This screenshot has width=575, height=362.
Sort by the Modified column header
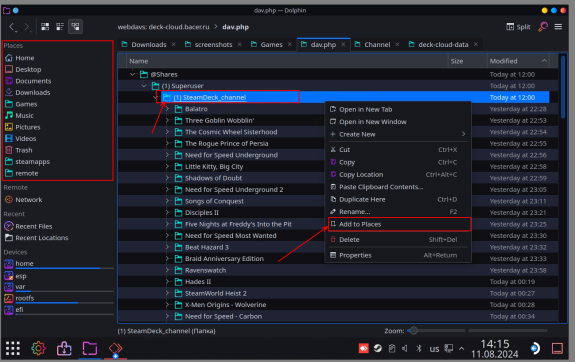point(518,61)
